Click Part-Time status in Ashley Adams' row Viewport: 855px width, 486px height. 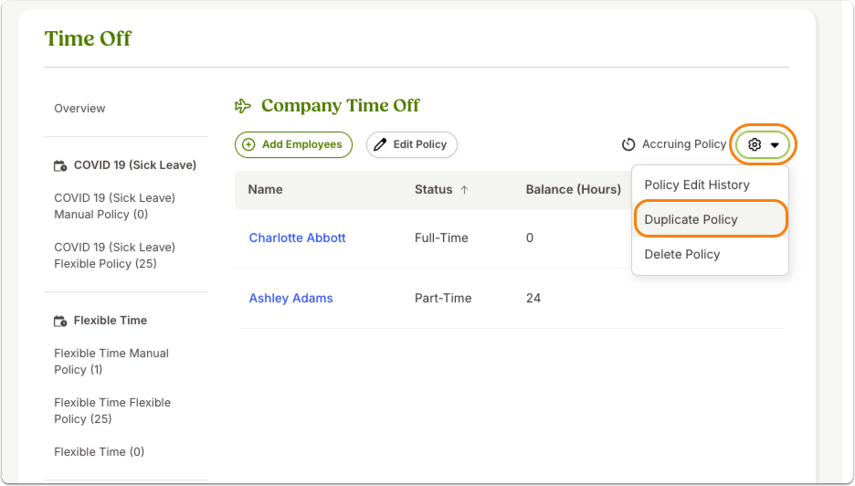(443, 298)
